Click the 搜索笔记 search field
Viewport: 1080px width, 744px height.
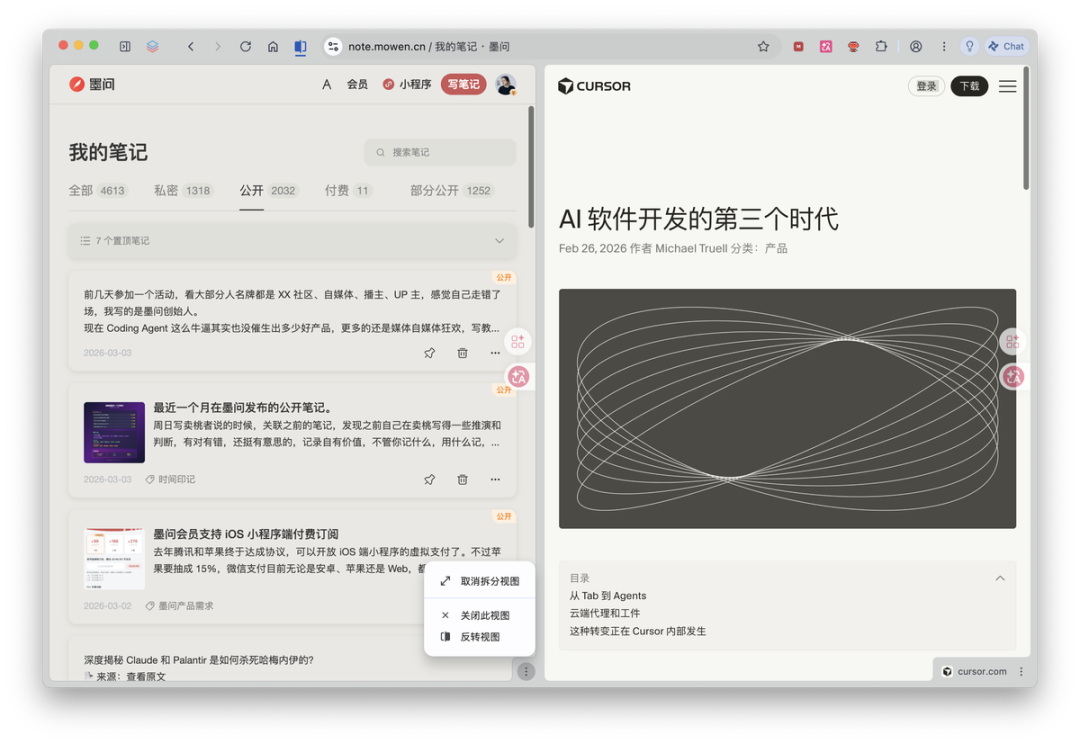click(x=440, y=152)
